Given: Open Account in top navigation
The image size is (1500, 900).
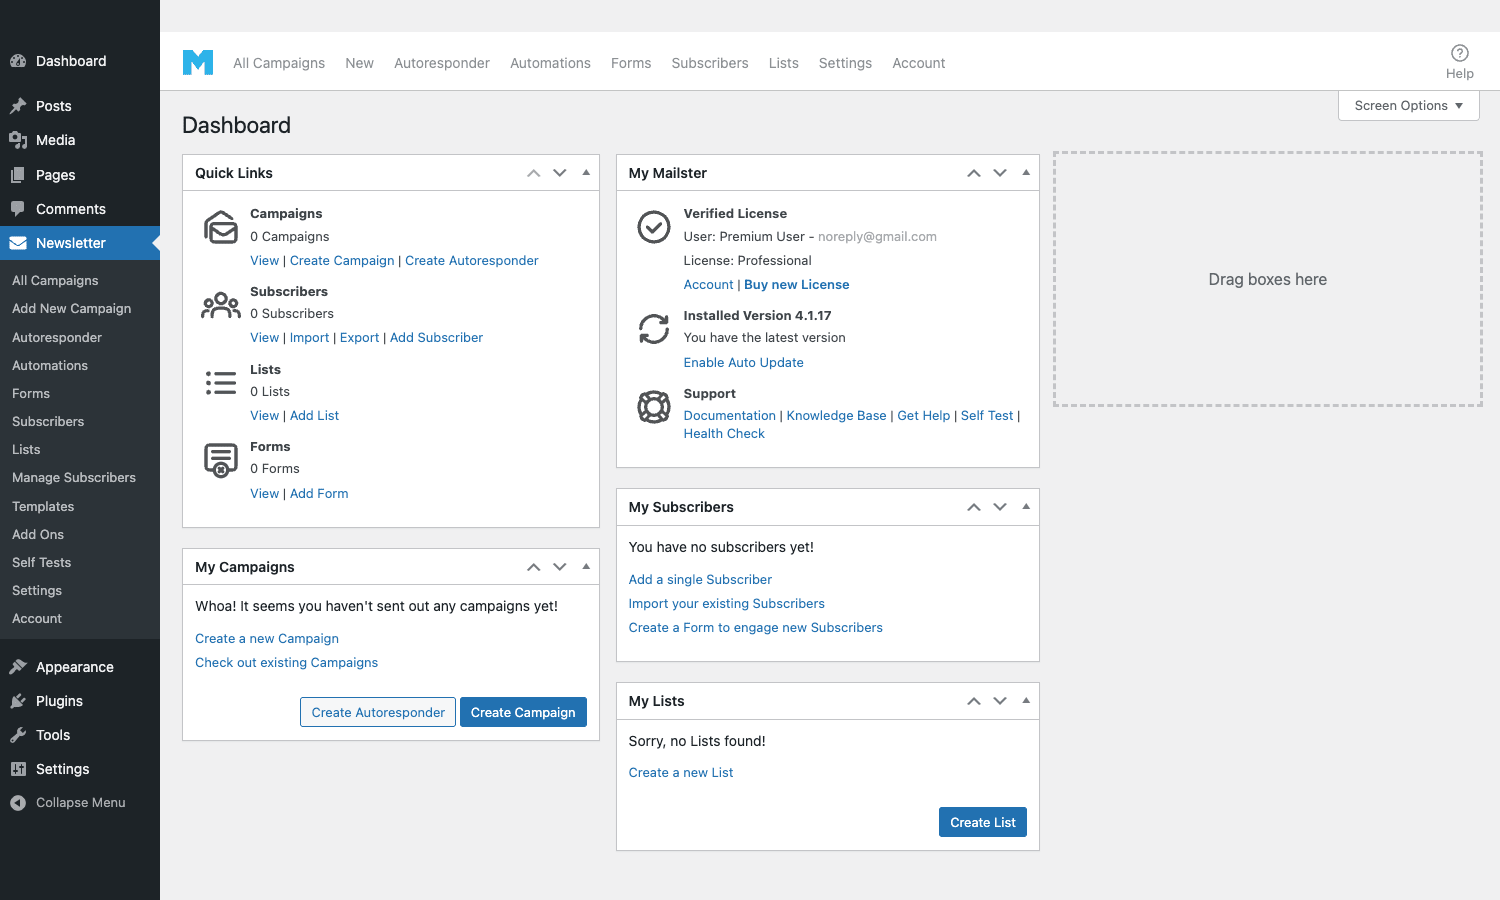Looking at the screenshot, I should (919, 63).
